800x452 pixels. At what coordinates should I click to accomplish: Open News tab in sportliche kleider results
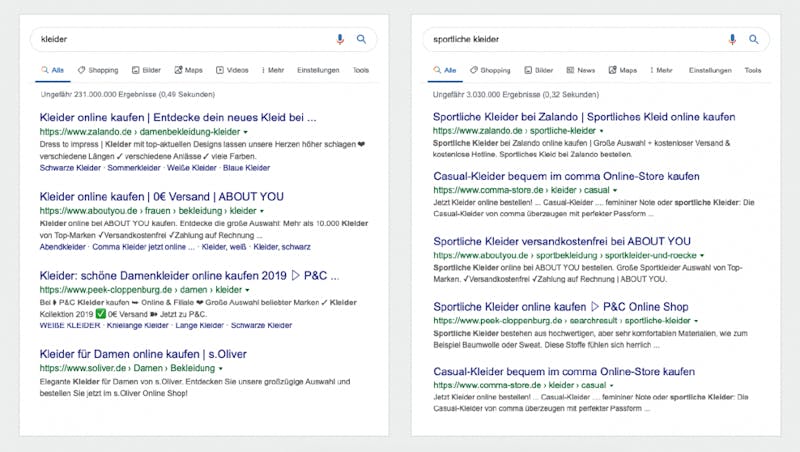581,70
